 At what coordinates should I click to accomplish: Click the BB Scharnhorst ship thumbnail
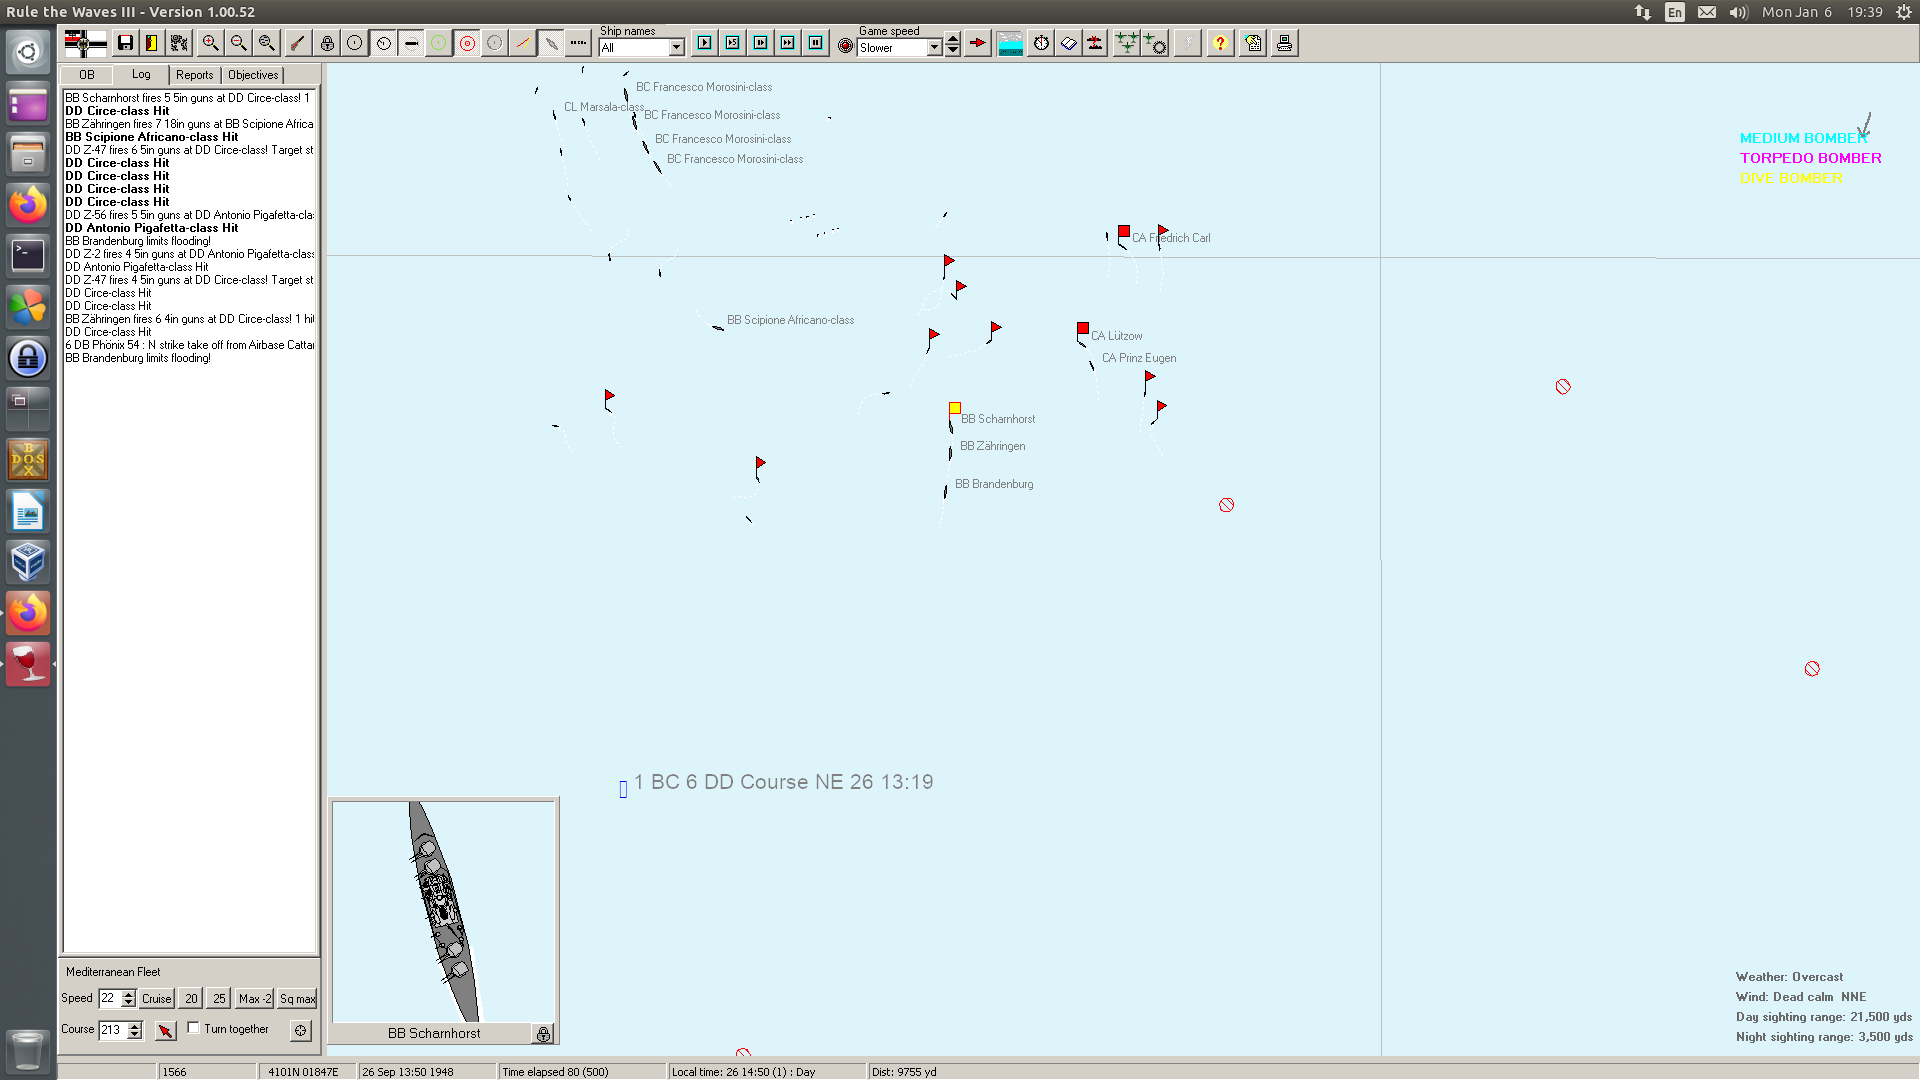click(x=443, y=911)
